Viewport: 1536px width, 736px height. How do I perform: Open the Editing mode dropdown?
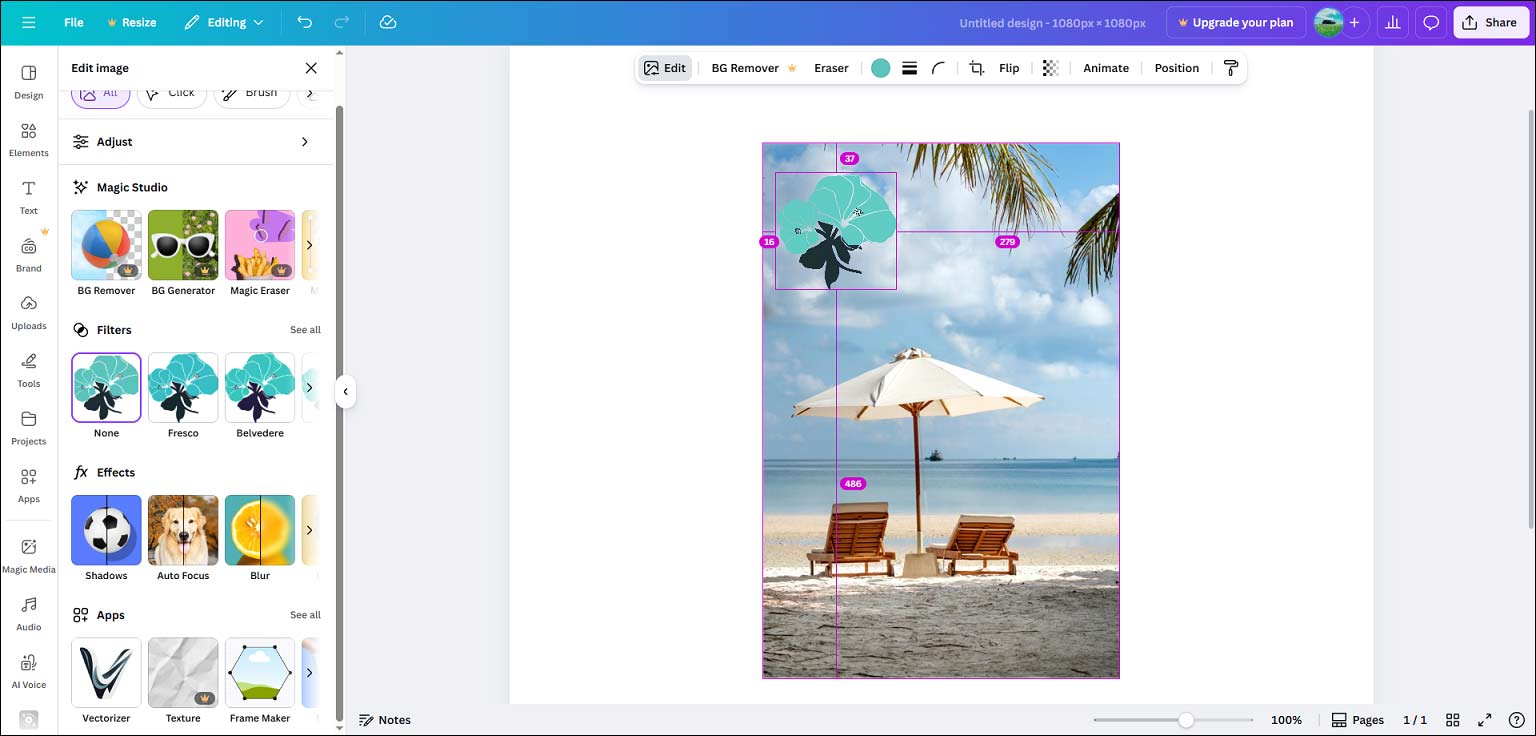click(224, 22)
